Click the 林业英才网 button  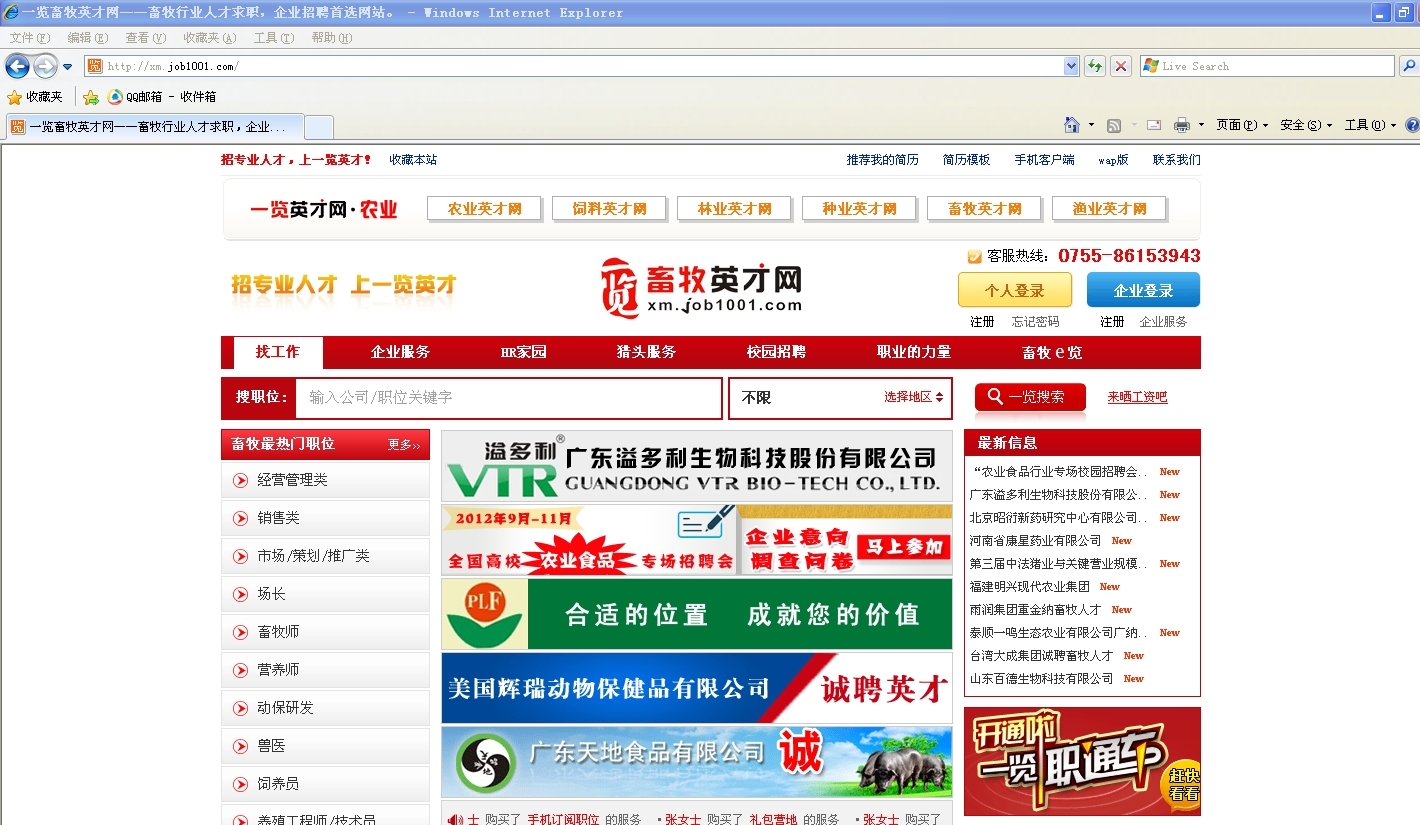coord(735,209)
